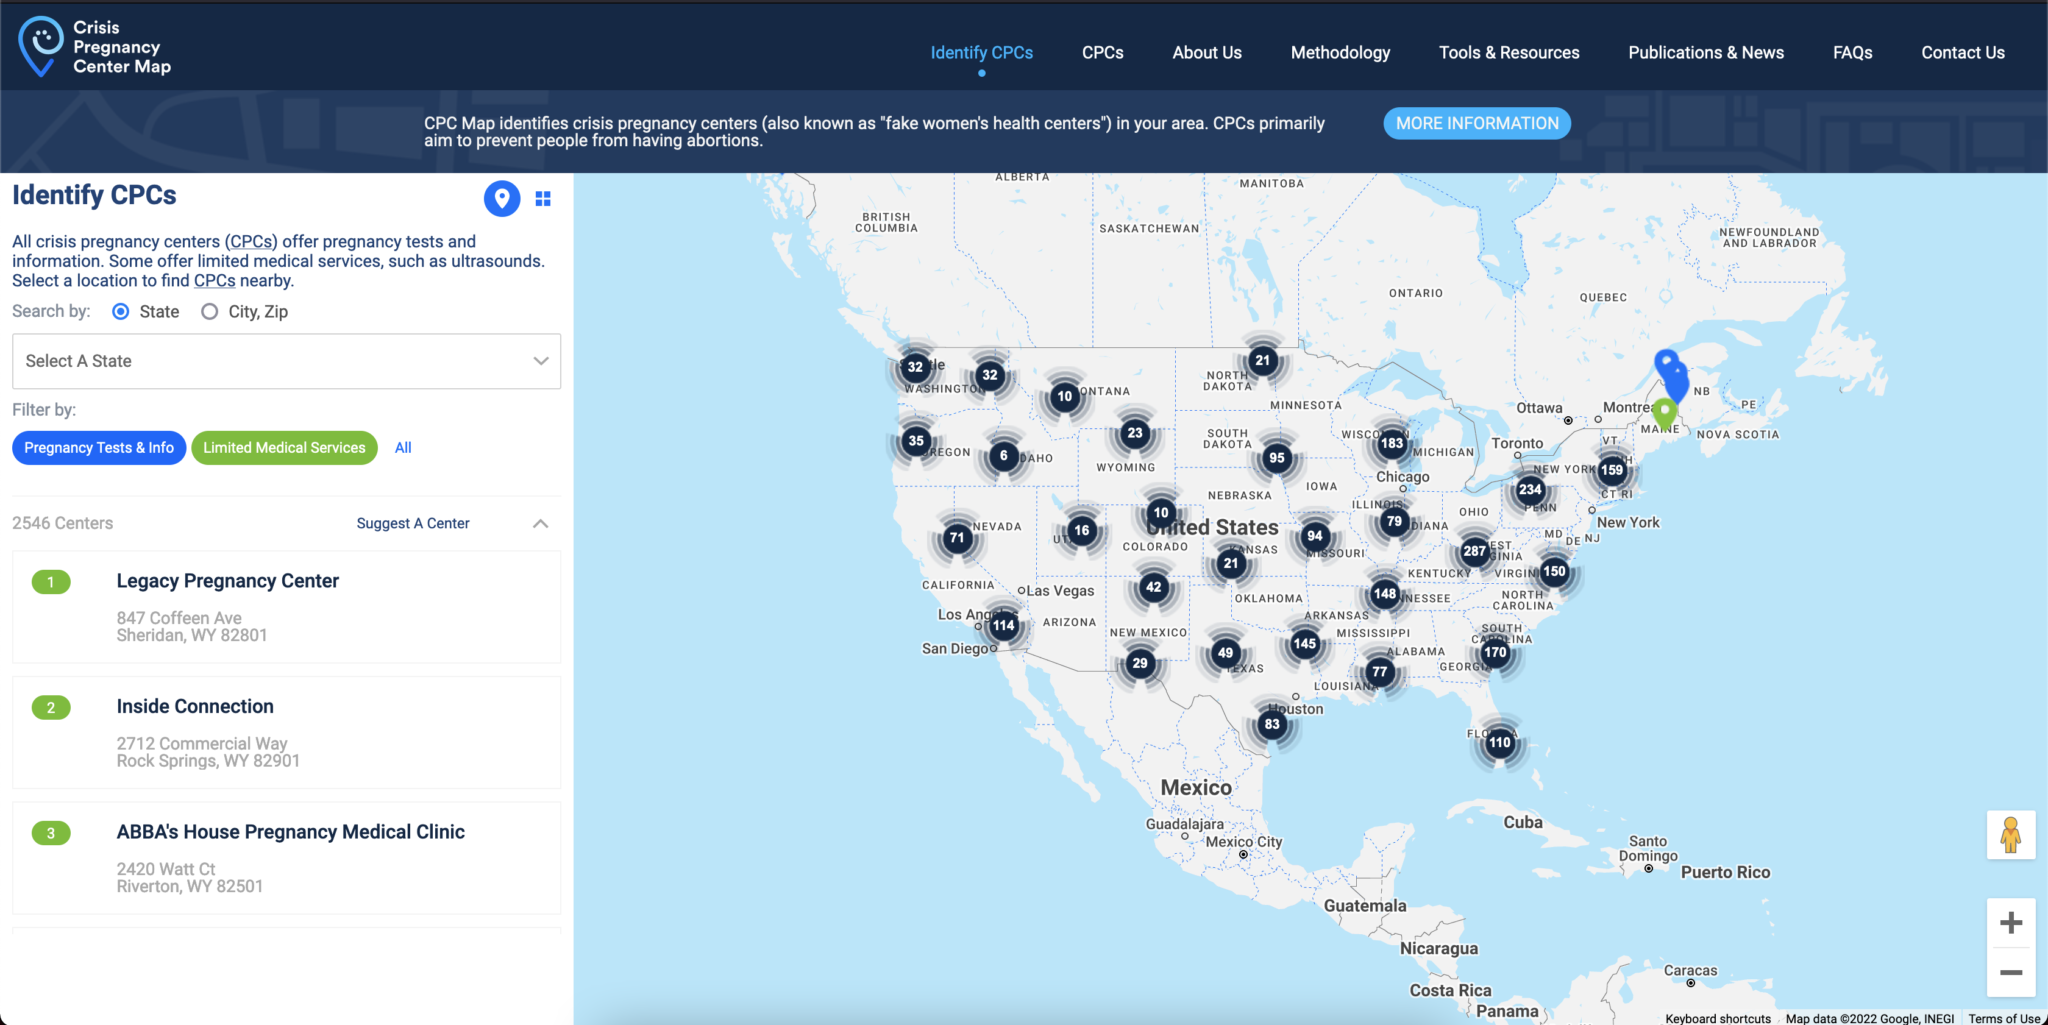The image size is (2048, 1025).
Task: Zoom in on the map with the plus icon
Action: click(2011, 921)
